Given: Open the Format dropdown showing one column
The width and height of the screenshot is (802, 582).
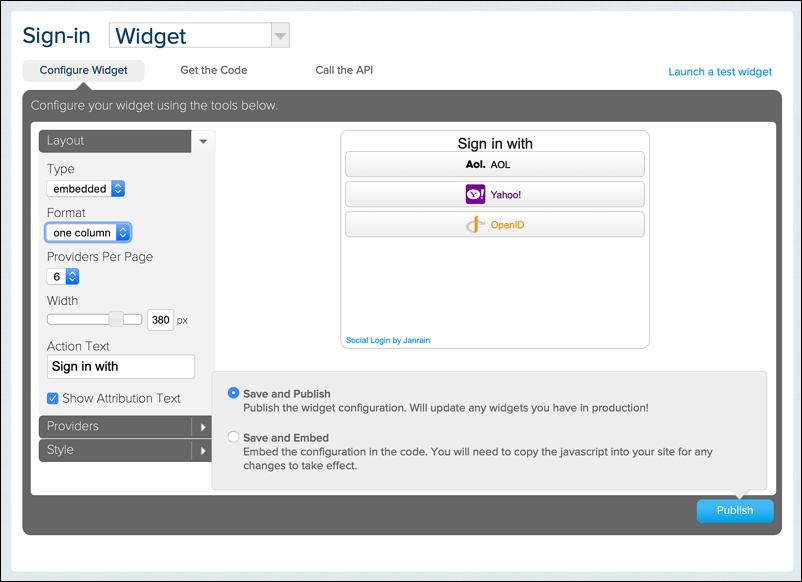Looking at the screenshot, I should (x=89, y=233).
